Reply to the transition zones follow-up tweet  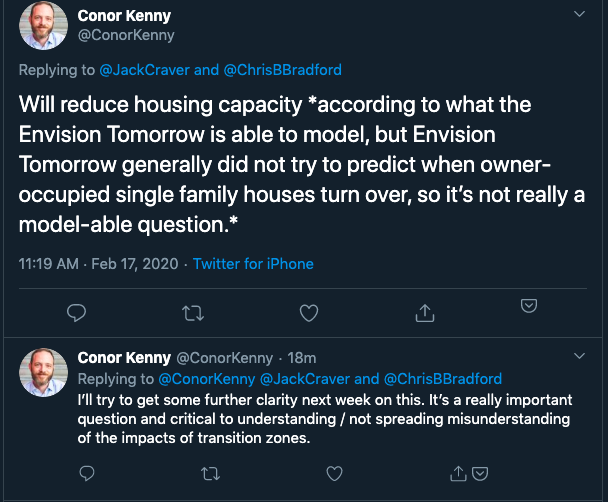click(x=86, y=473)
